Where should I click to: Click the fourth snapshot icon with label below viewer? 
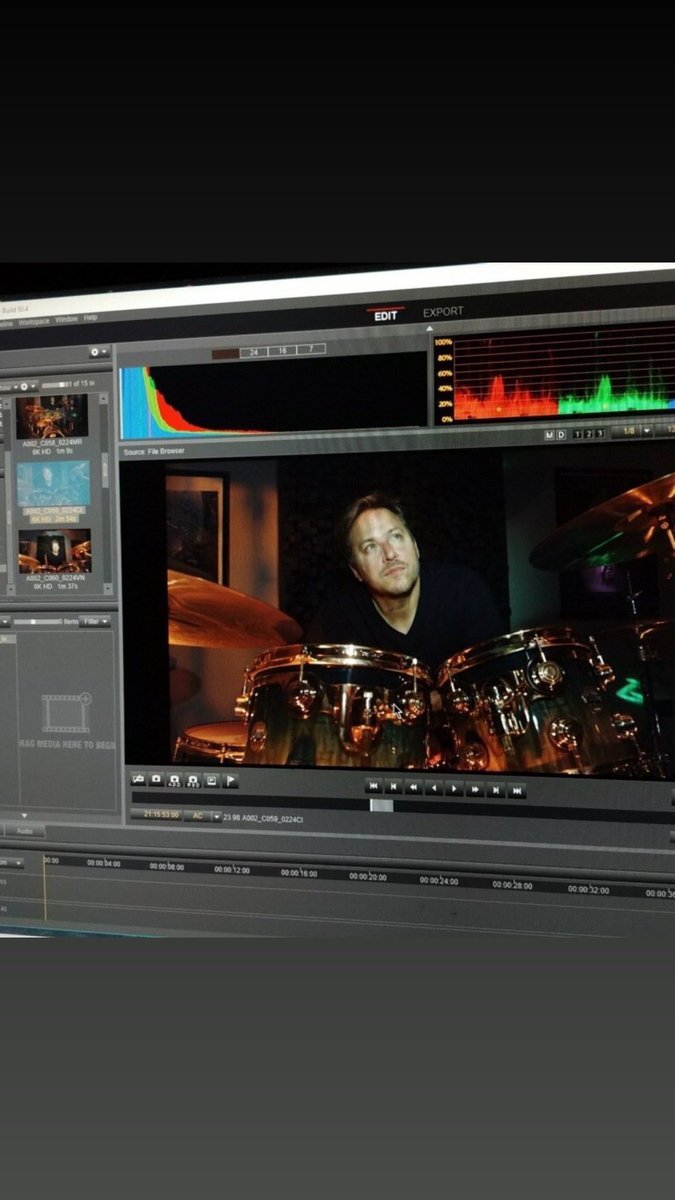193,780
